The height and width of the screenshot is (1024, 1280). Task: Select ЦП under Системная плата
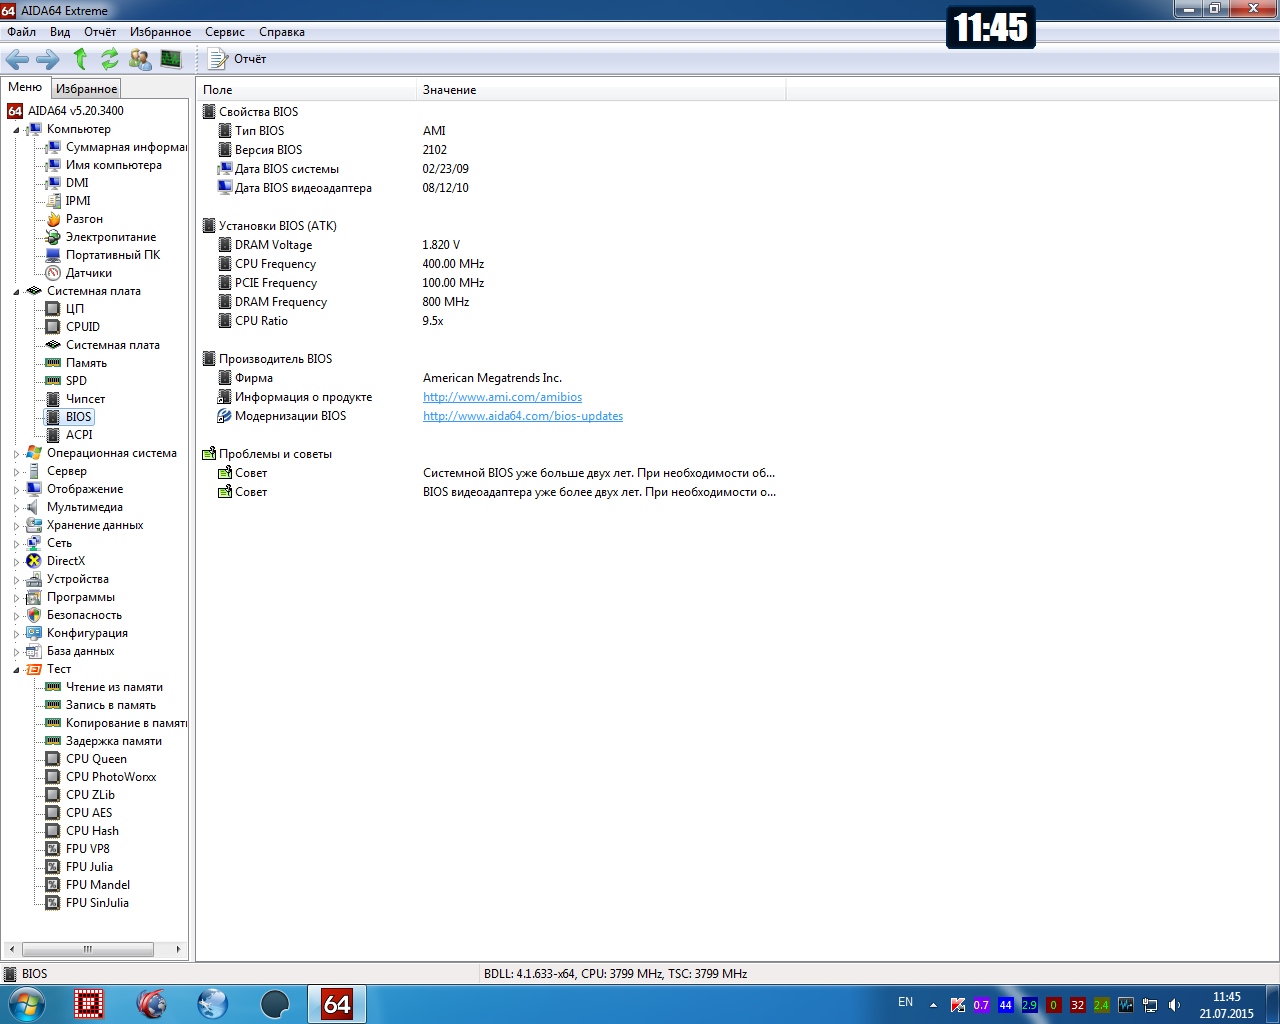(x=75, y=309)
